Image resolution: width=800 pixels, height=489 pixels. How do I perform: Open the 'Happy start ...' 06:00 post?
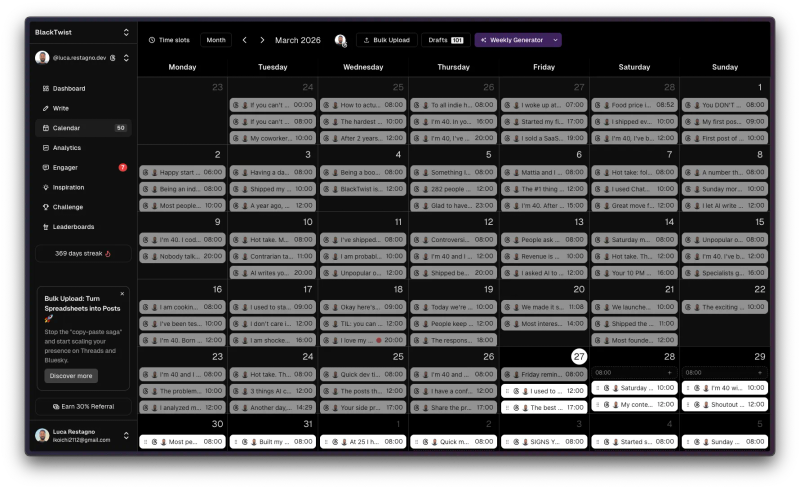(182, 173)
